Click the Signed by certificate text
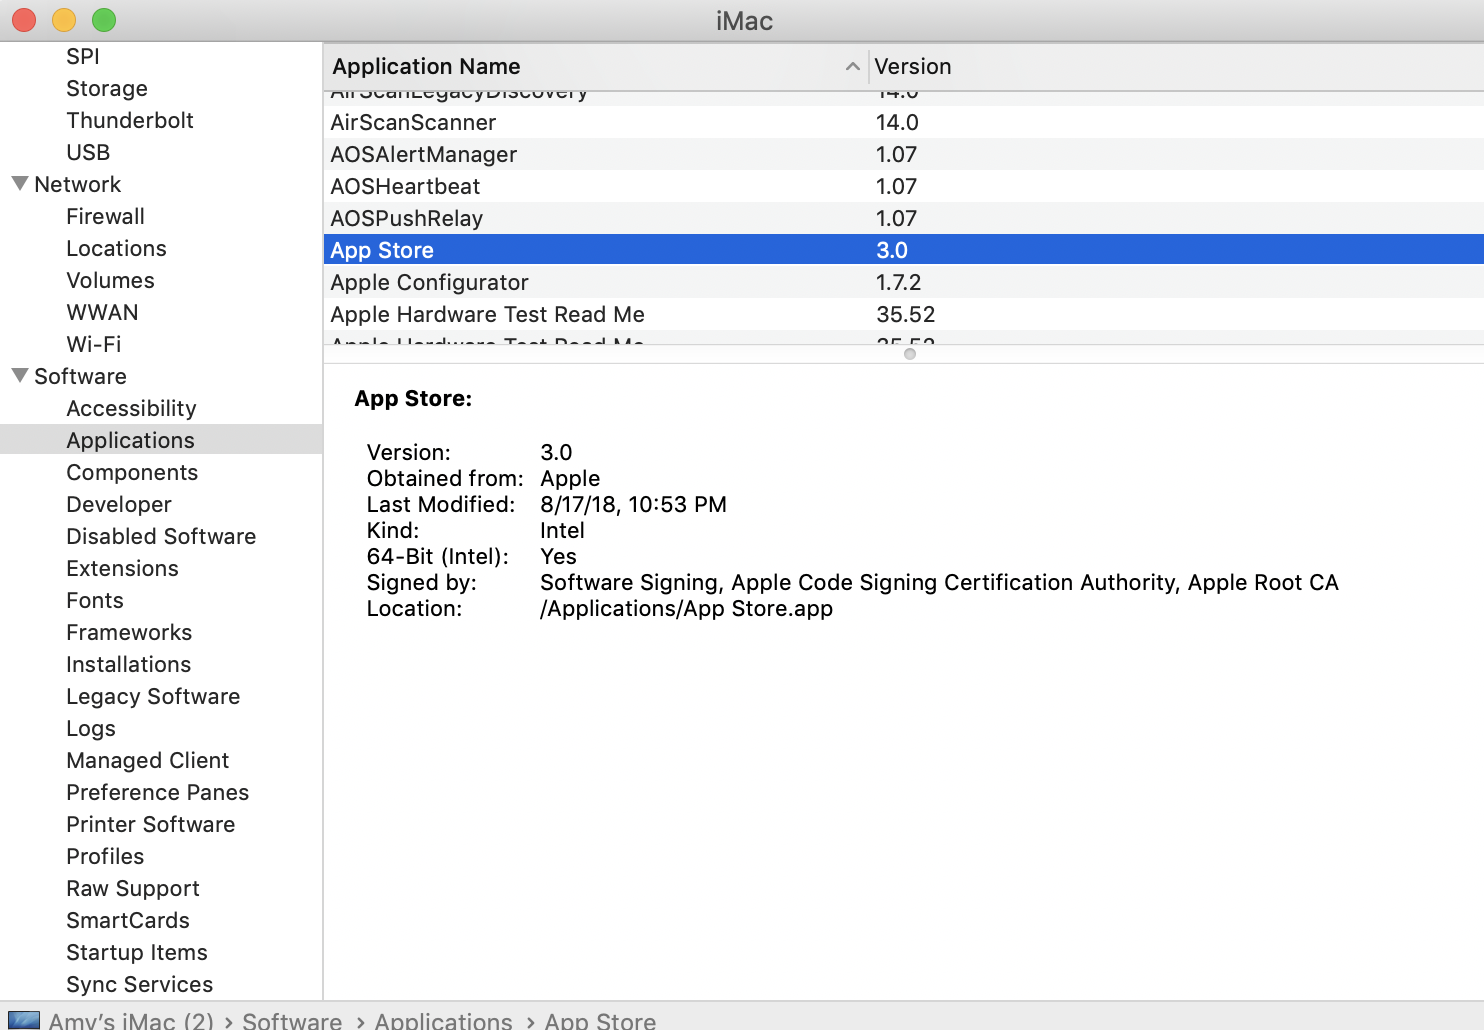Image resolution: width=1484 pixels, height=1030 pixels. [x=939, y=582]
